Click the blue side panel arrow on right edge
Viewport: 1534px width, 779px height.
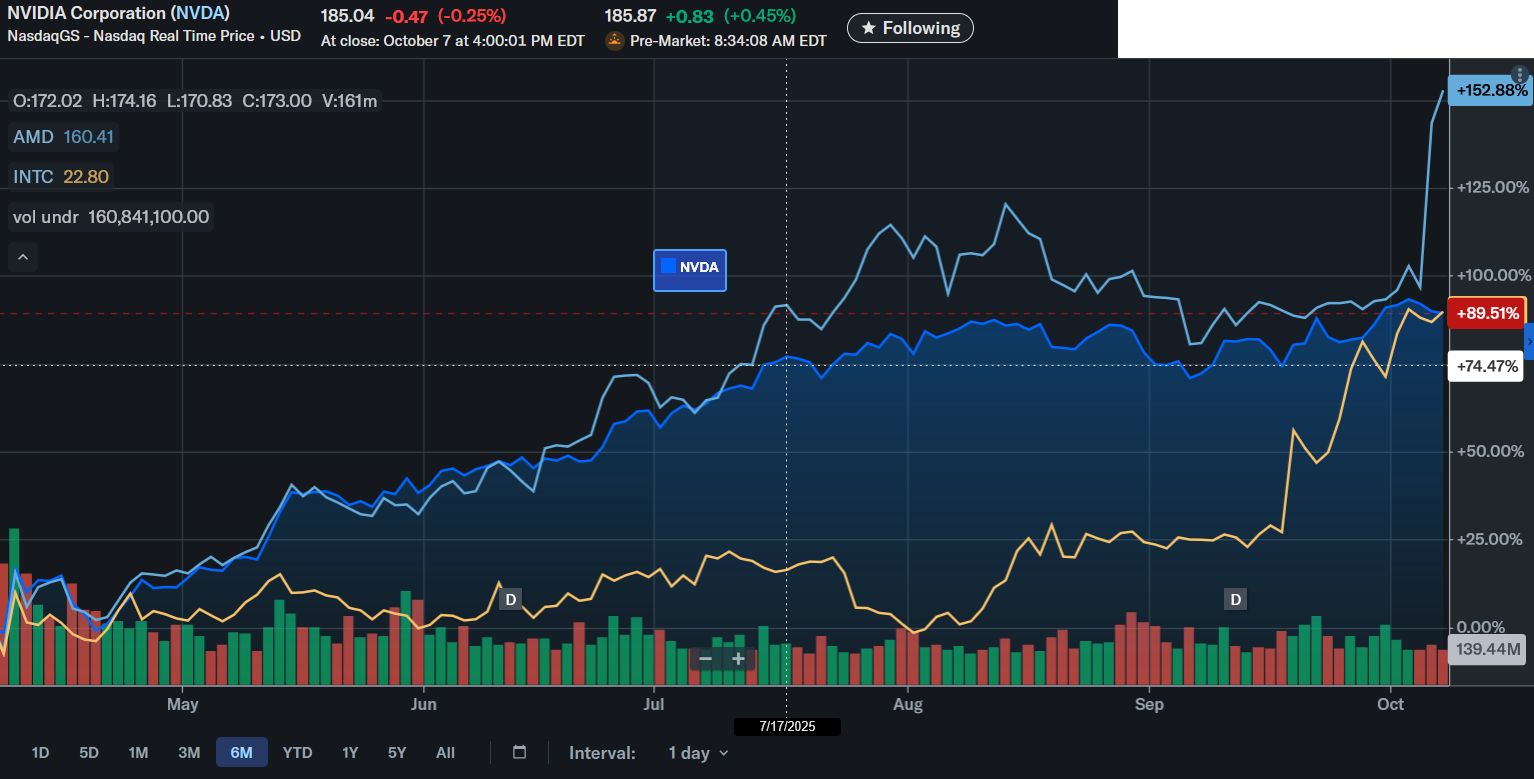click(1528, 341)
